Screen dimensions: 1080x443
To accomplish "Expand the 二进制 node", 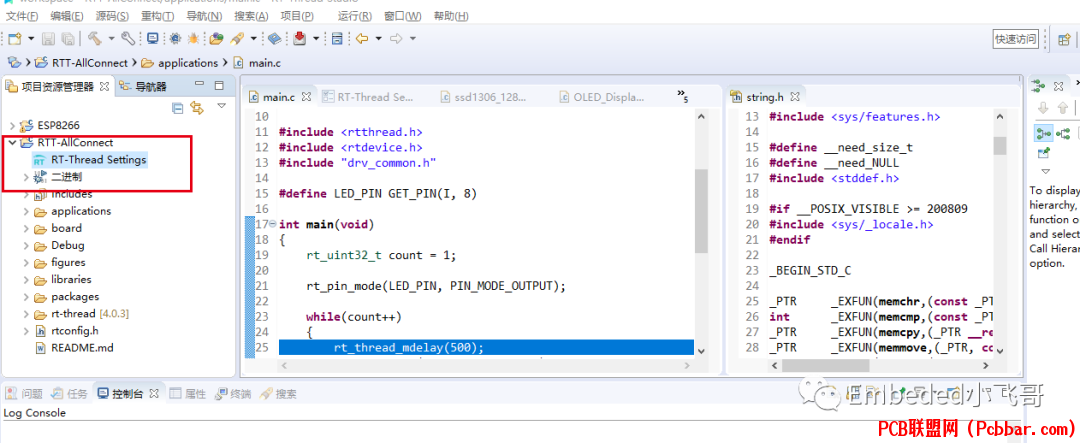I will tap(26, 177).
